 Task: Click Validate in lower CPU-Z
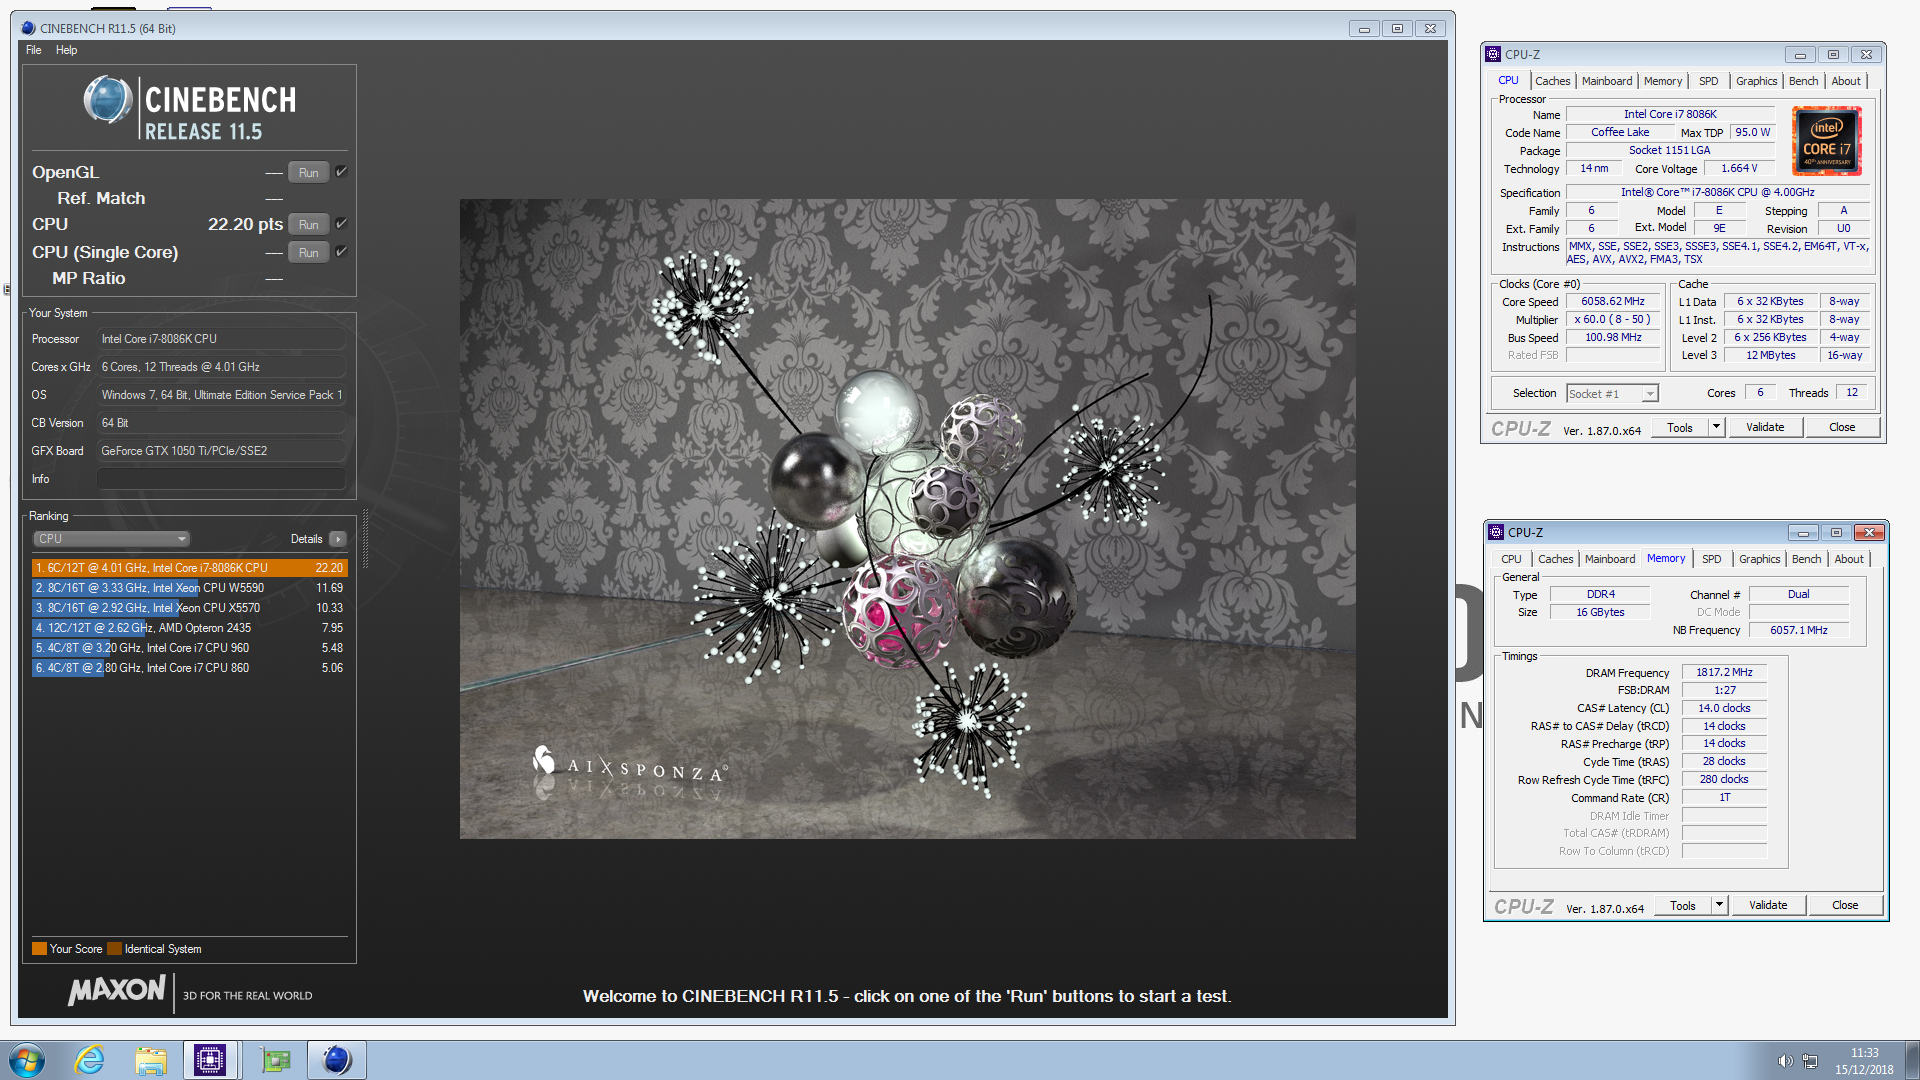[1768, 905]
